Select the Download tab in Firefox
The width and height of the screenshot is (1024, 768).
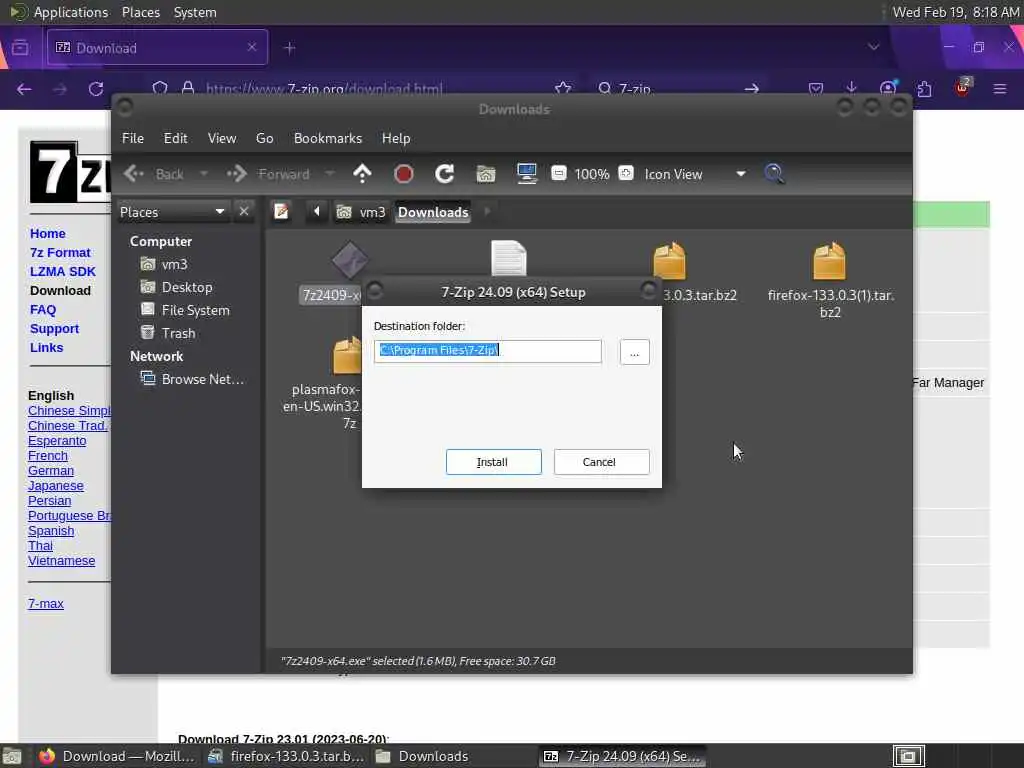coord(157,47)
